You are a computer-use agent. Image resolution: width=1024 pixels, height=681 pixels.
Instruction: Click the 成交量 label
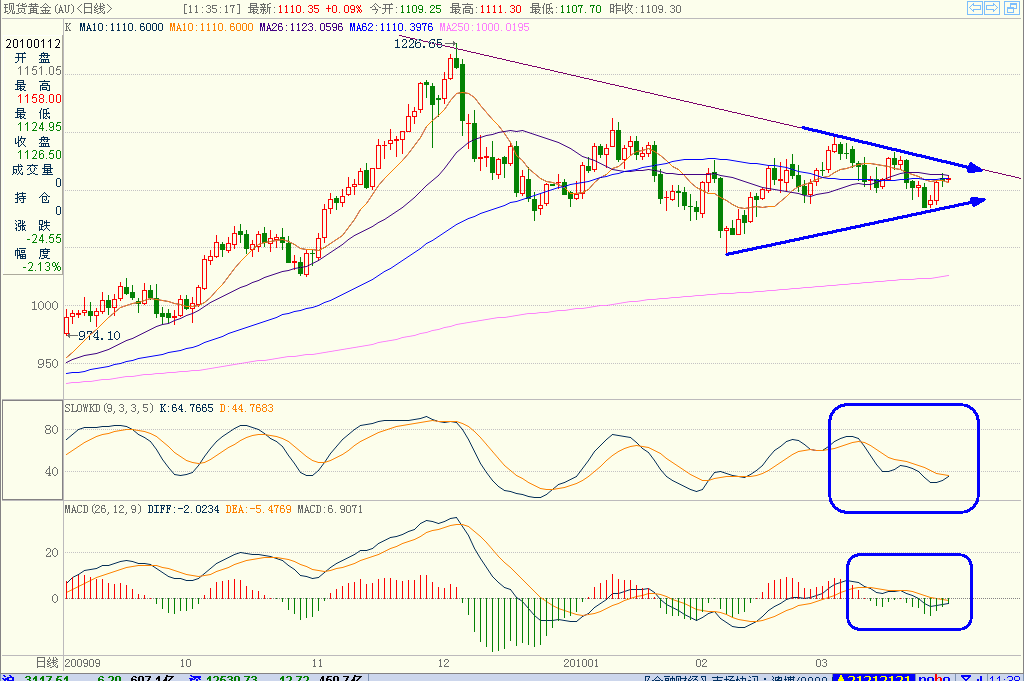point(33,170)
